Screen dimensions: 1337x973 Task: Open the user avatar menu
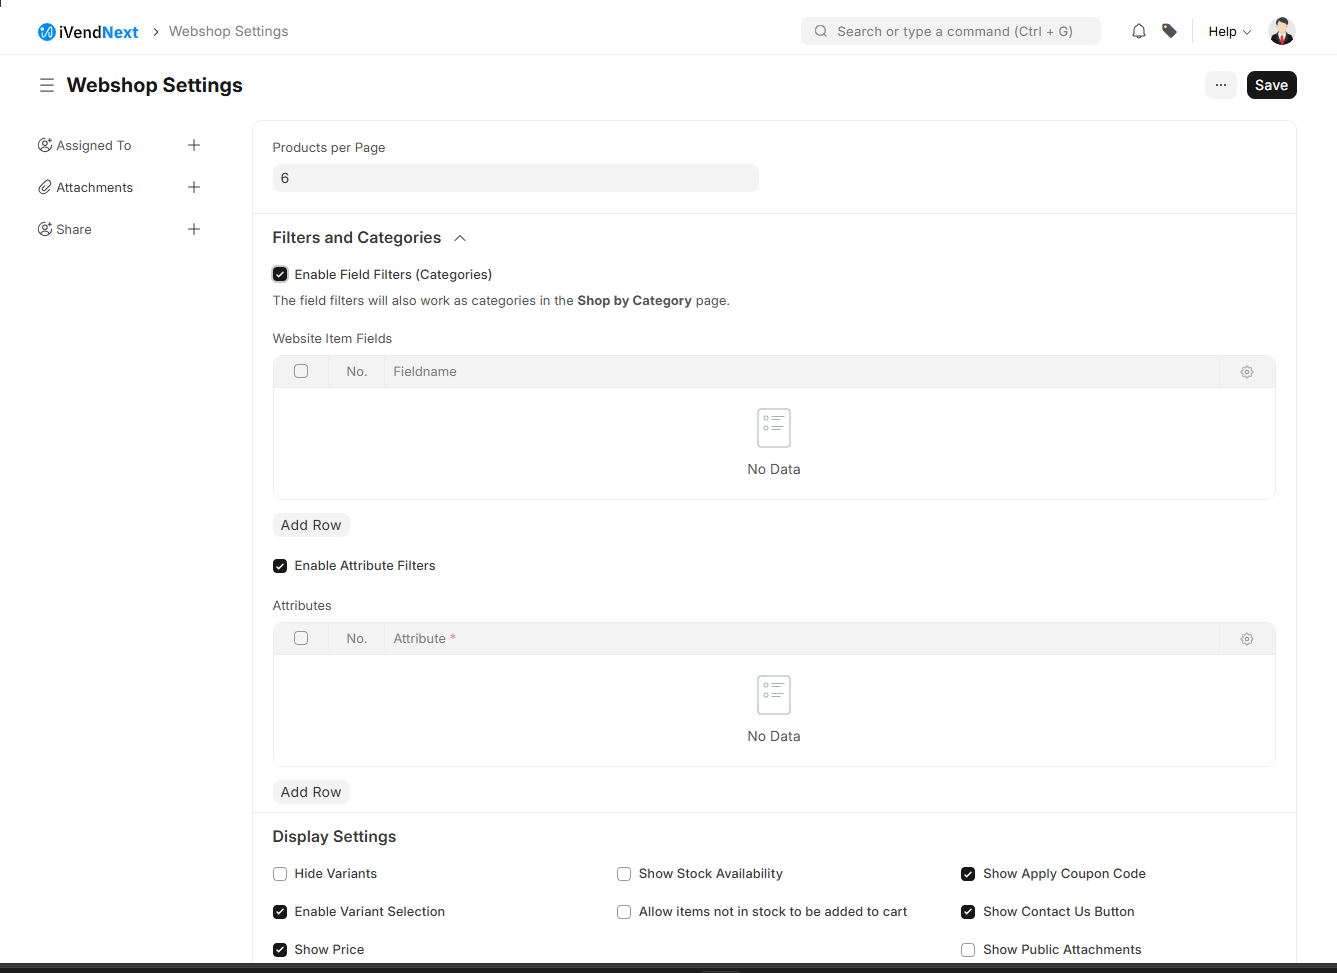pos(1282,31)
